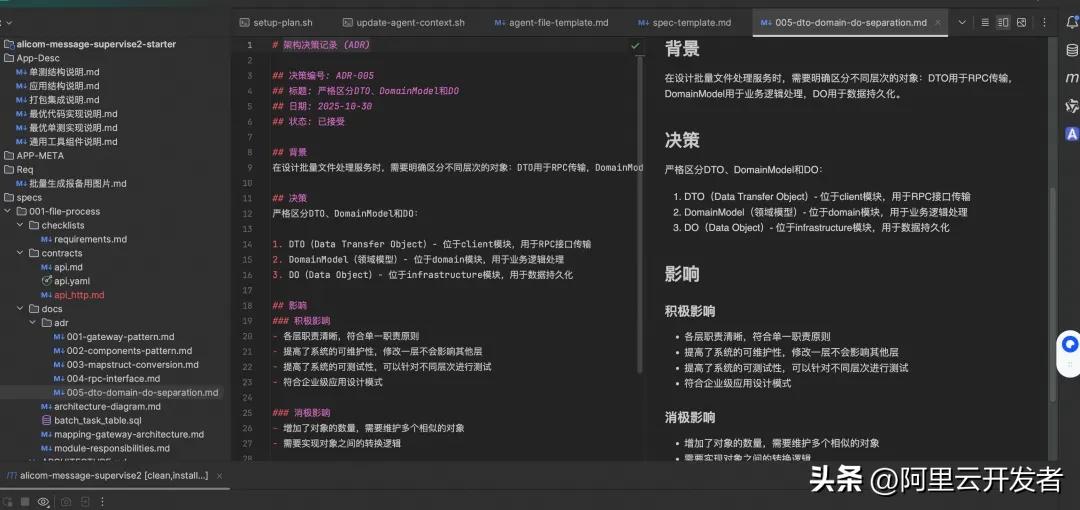This screenshot has width=1080, height=510.
Task: Collapse the contracts folder
Action: tap(21, 253)
